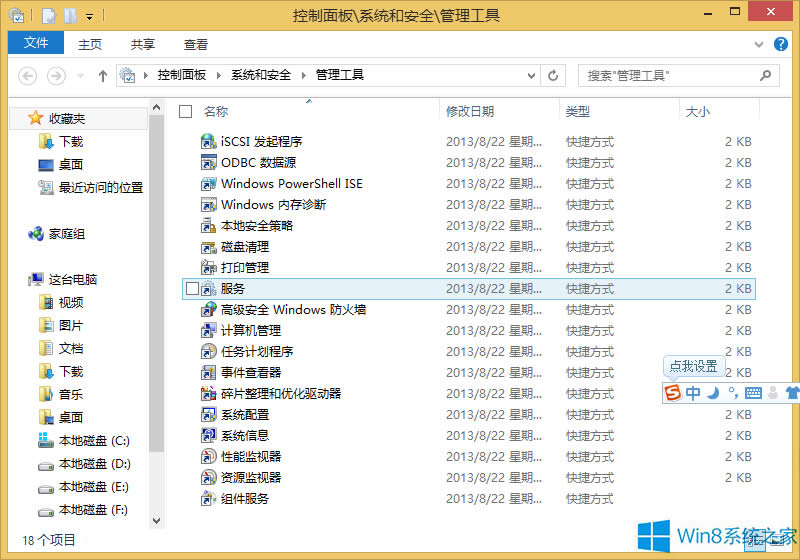Screen dimensions: 800x560
Task: Click the navigation pane vertical scrollbar
Action: click(156, 300)
